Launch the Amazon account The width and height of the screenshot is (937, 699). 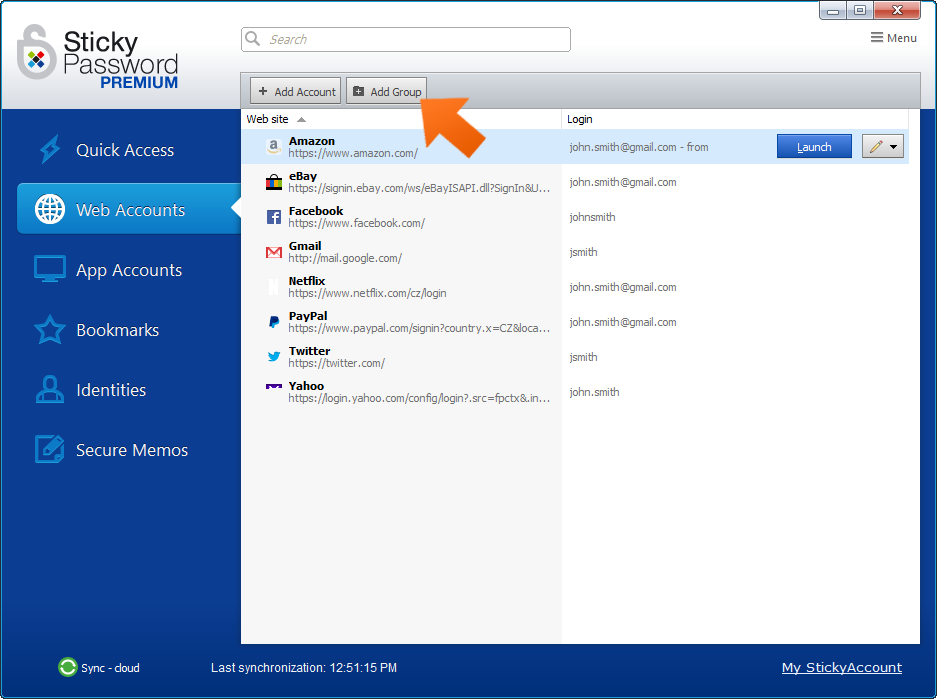click(x=814, y=146)
